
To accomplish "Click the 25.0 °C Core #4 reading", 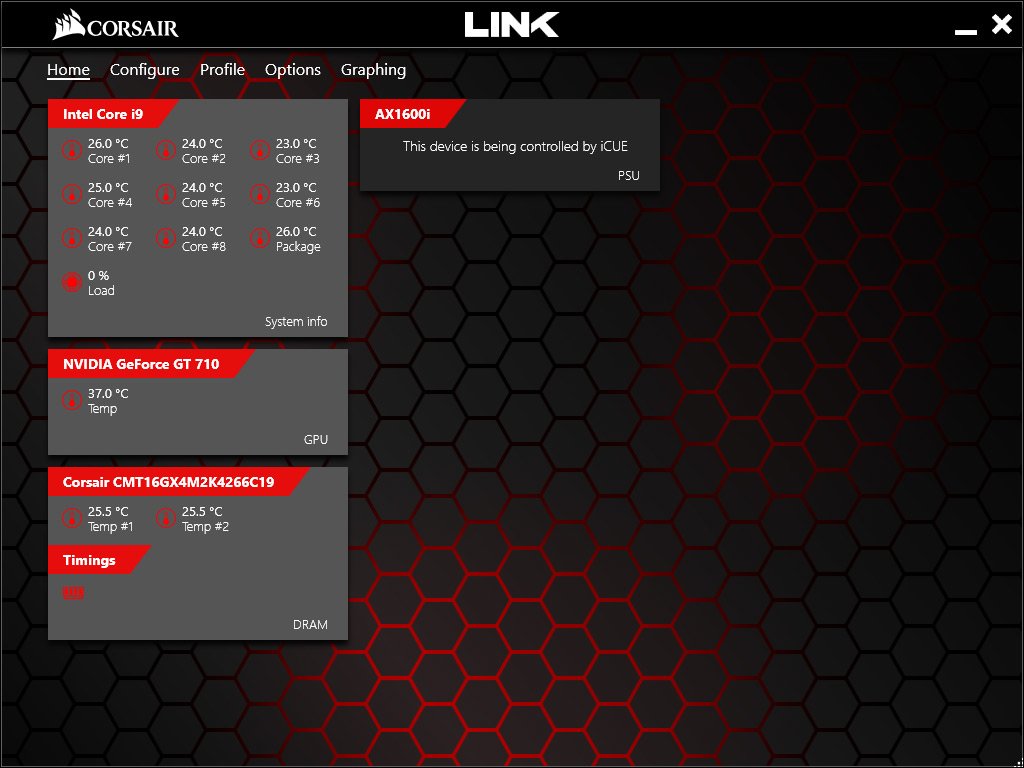I will tap(108, 187).
